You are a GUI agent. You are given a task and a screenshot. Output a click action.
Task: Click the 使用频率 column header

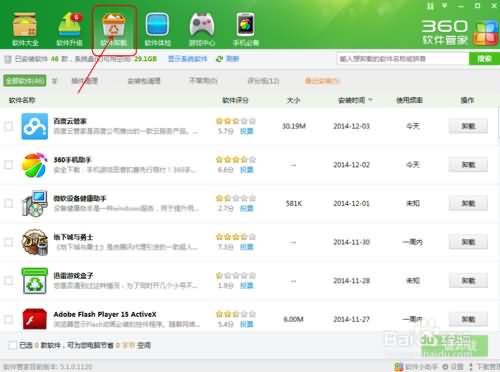410,100
